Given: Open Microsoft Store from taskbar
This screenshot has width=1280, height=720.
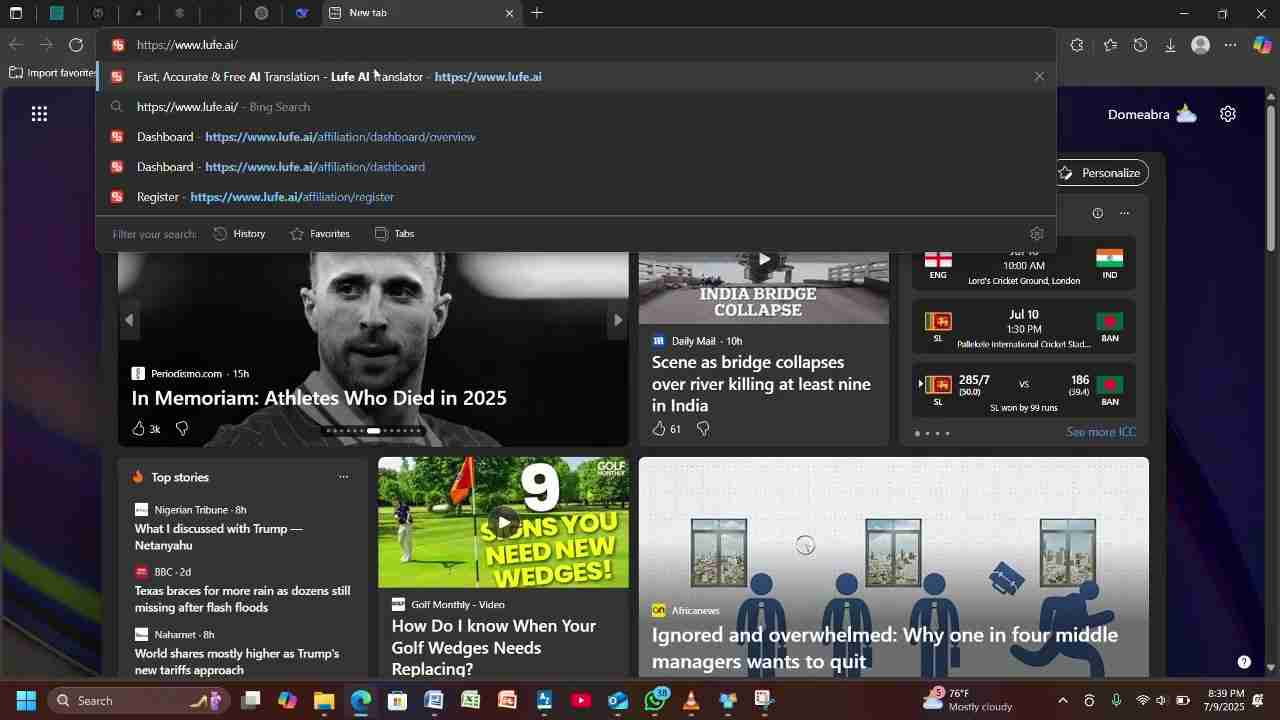Looking at the screenshot, I should (x=397, y=701).
